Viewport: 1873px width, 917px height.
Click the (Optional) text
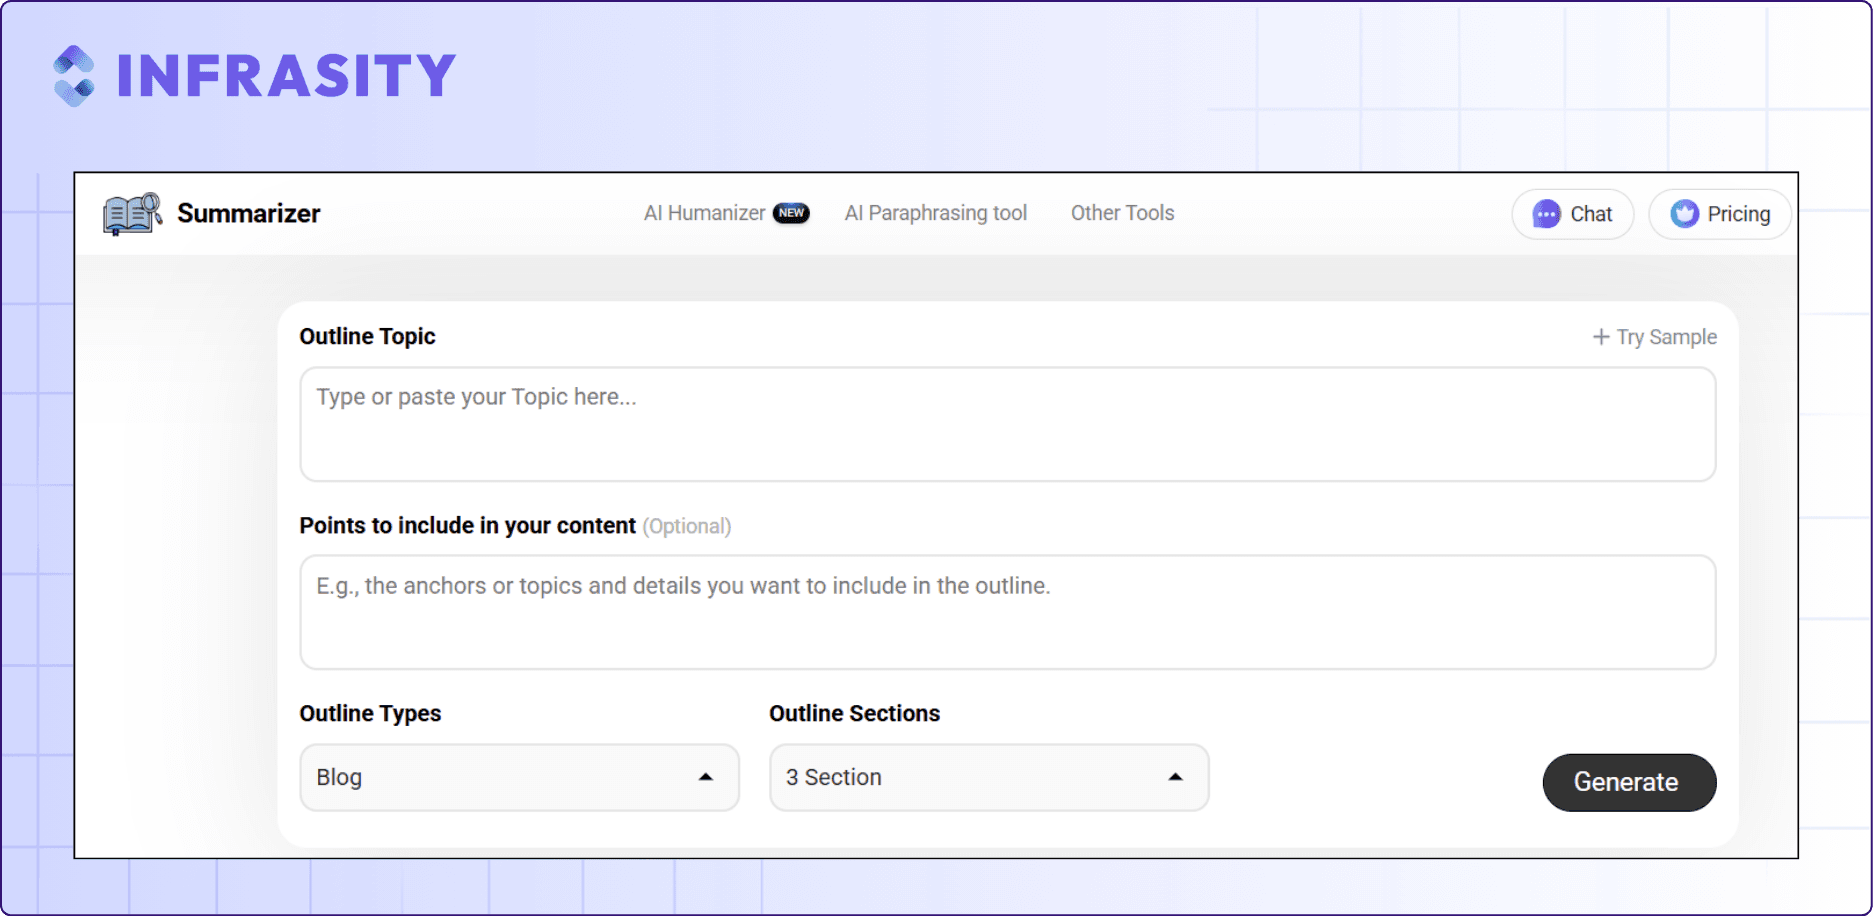coord(687,526)
